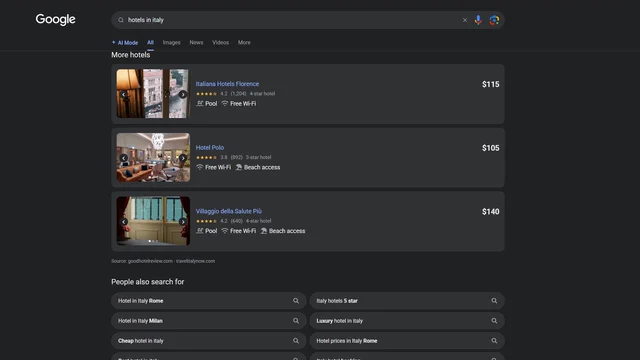
Task: Click star rating of Villaggio della Salute Più
Action: pyautogui.click(x=207, y=221)
